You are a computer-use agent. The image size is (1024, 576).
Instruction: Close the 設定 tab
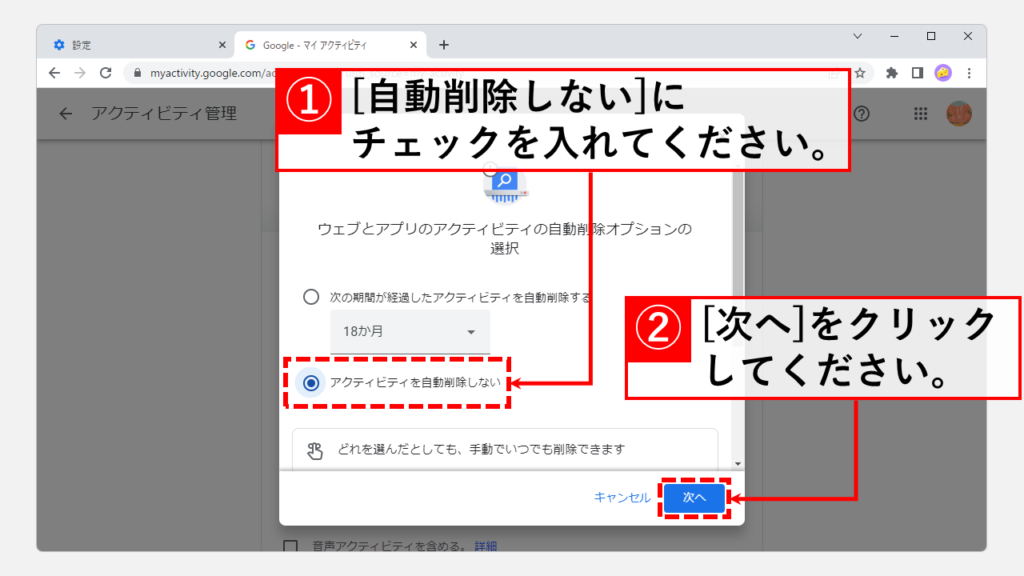222,45
